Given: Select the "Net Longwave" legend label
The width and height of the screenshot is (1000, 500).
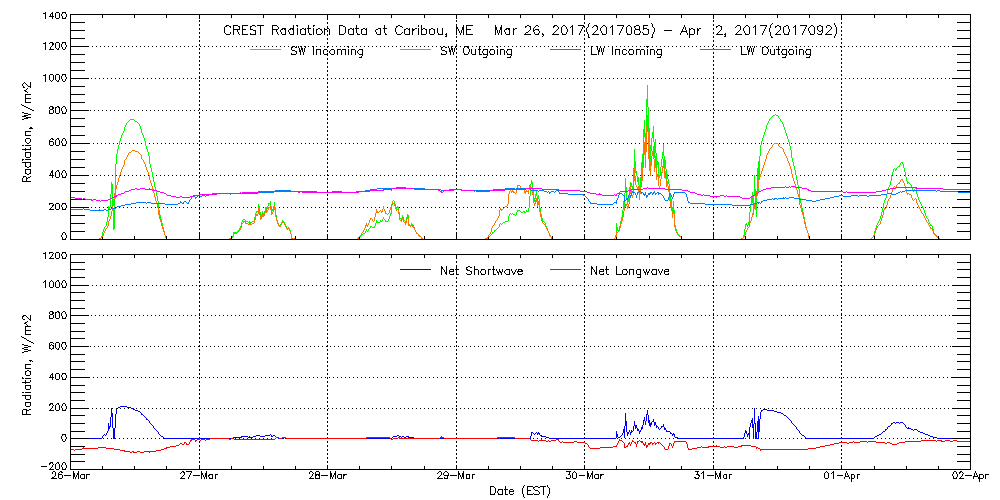Looking at the screenshot, I should (630, 271).
